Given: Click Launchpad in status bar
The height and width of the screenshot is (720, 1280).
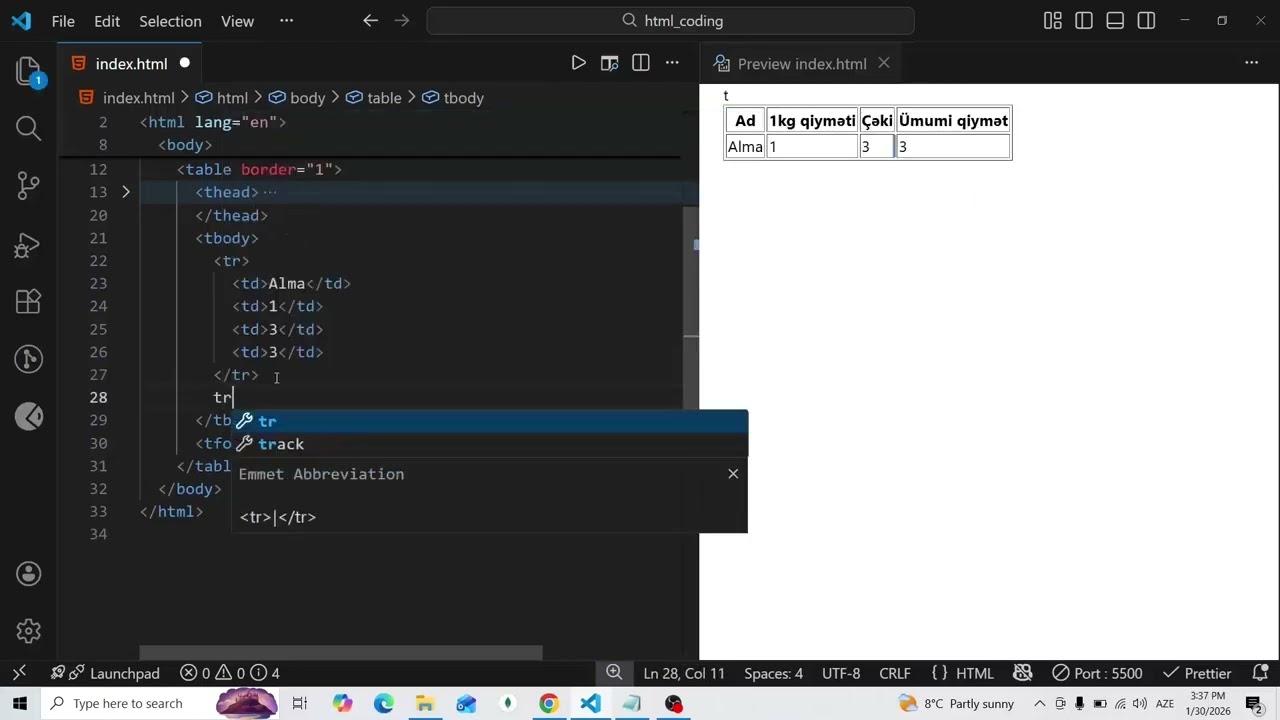Looking at the screenshot, I should pos(105,673).
